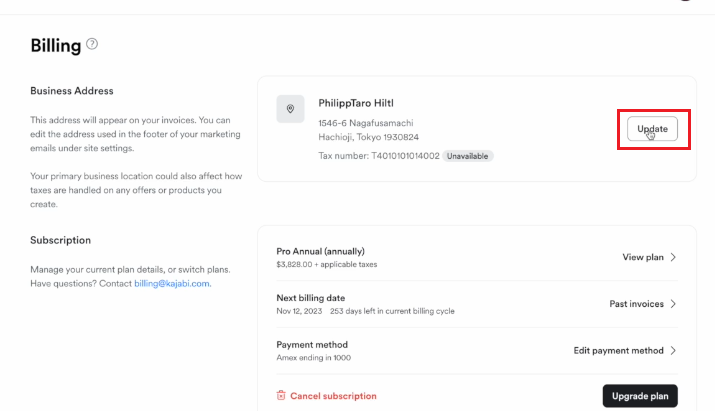715x411 pixels.
Task: Click the help icon beside Billing heading
Action: click(x=92, y=44)
